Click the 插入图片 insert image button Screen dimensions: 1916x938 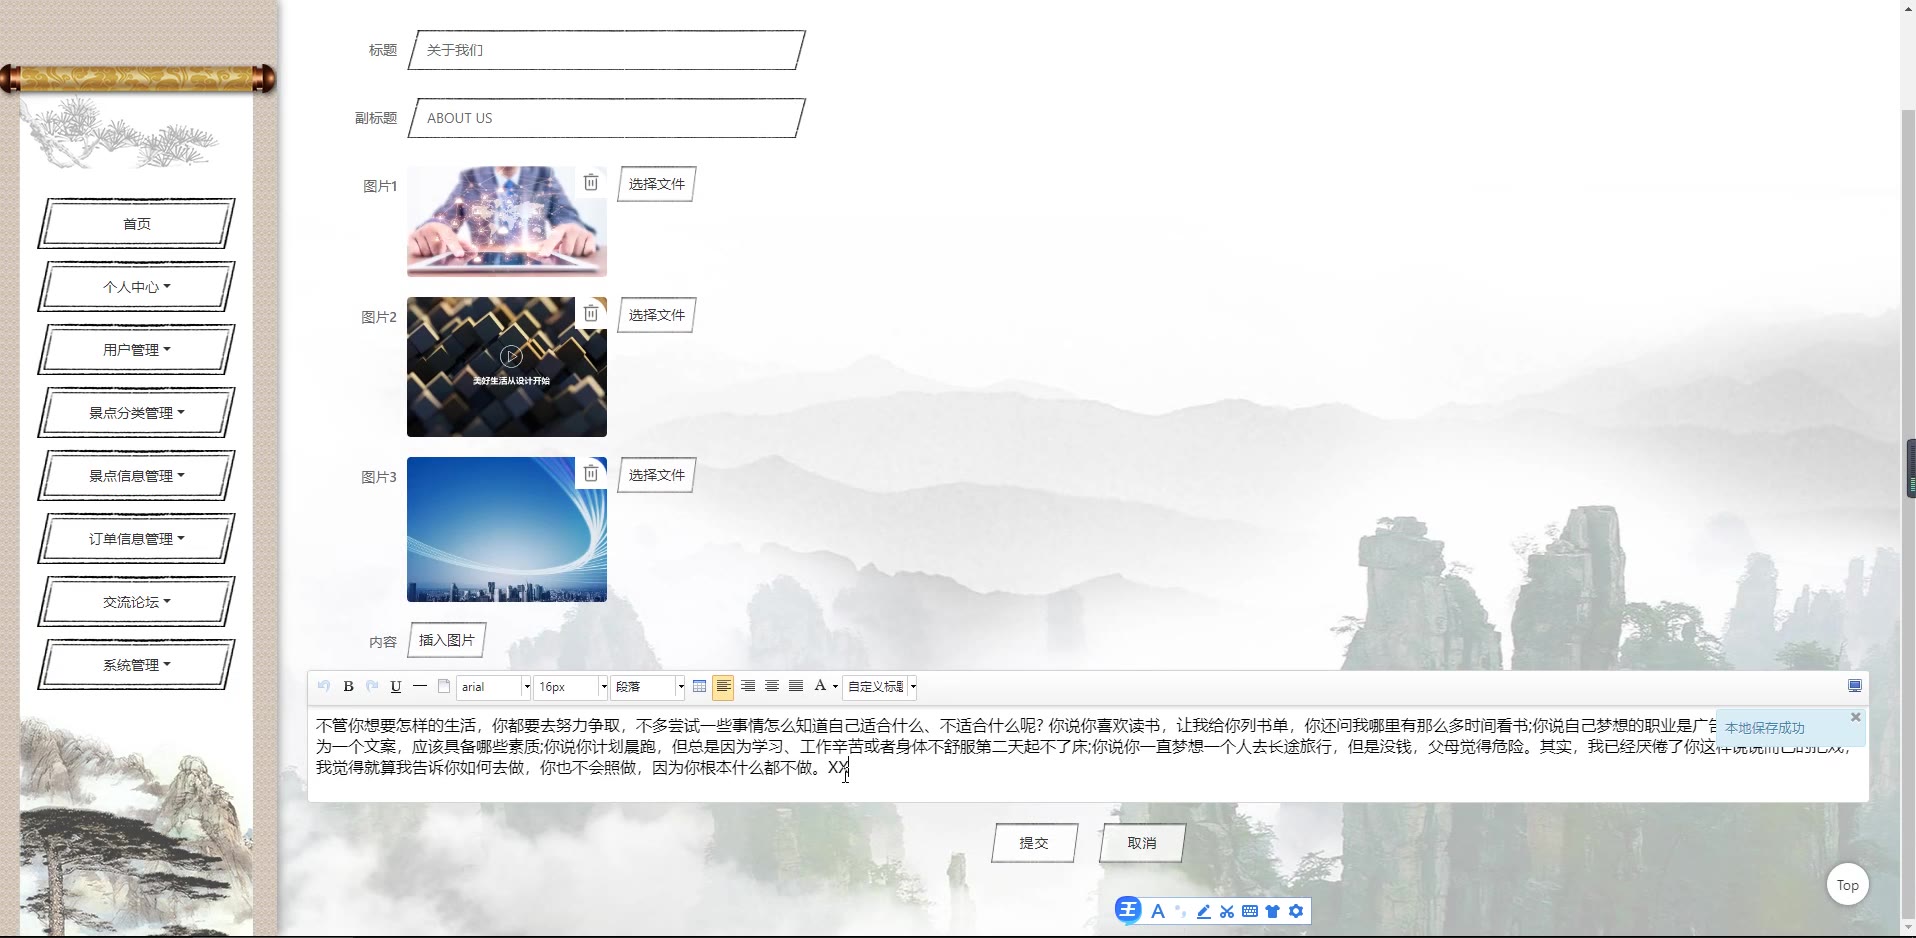point(446,640)
